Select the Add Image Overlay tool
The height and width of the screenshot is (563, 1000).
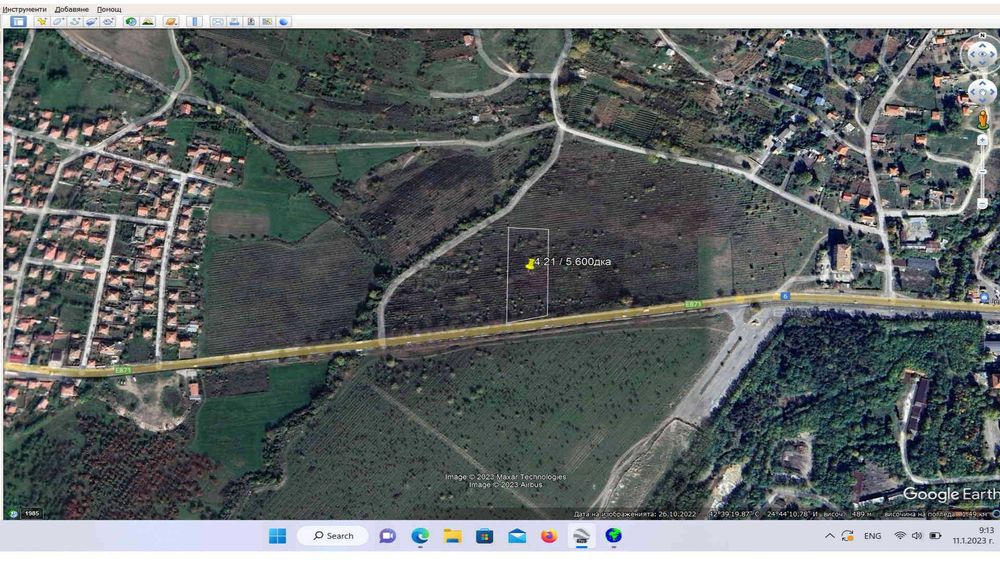(x=91, y=22)
